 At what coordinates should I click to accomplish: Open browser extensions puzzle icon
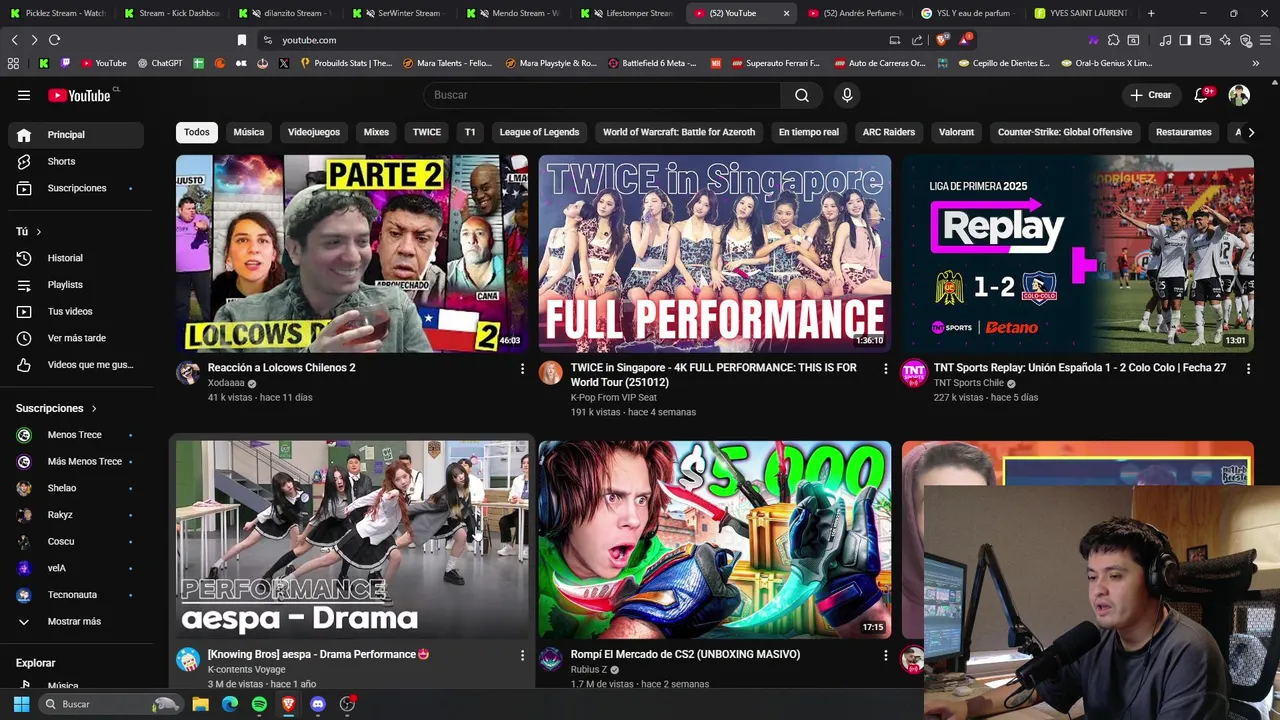coord(1113,40)
